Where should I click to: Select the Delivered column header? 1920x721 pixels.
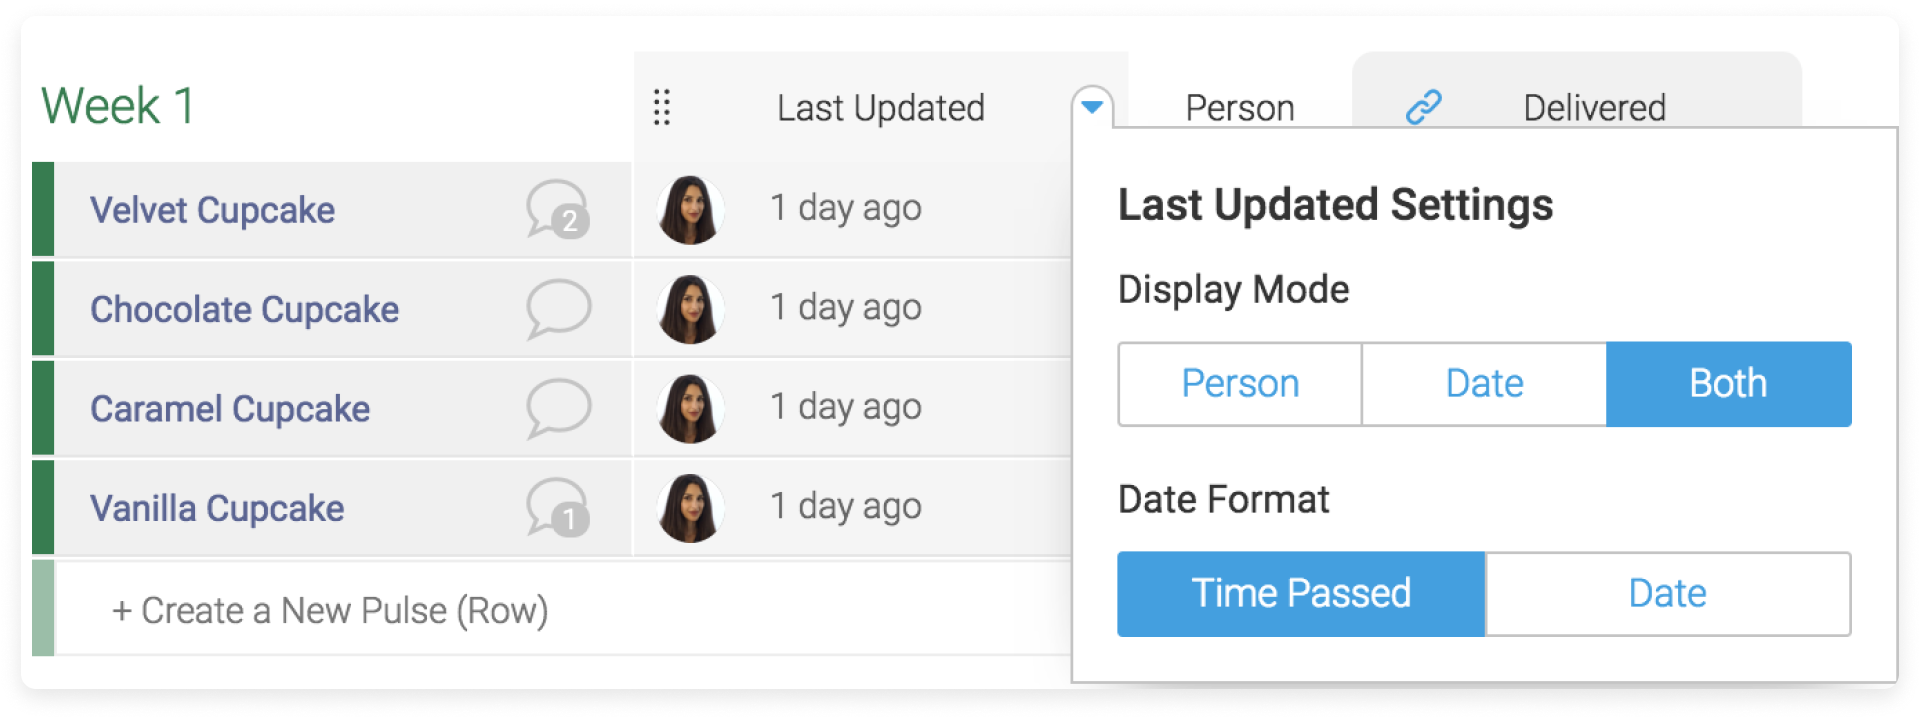click(x=1594, y=108)
